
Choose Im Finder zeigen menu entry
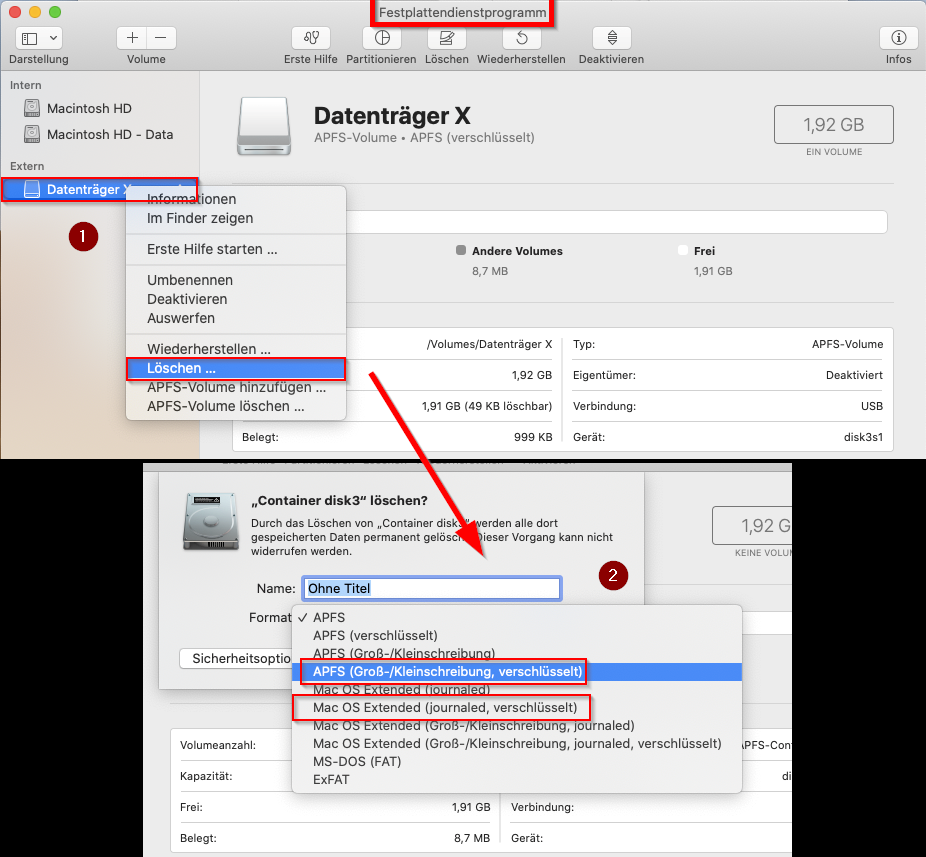(x=200, y=218)
